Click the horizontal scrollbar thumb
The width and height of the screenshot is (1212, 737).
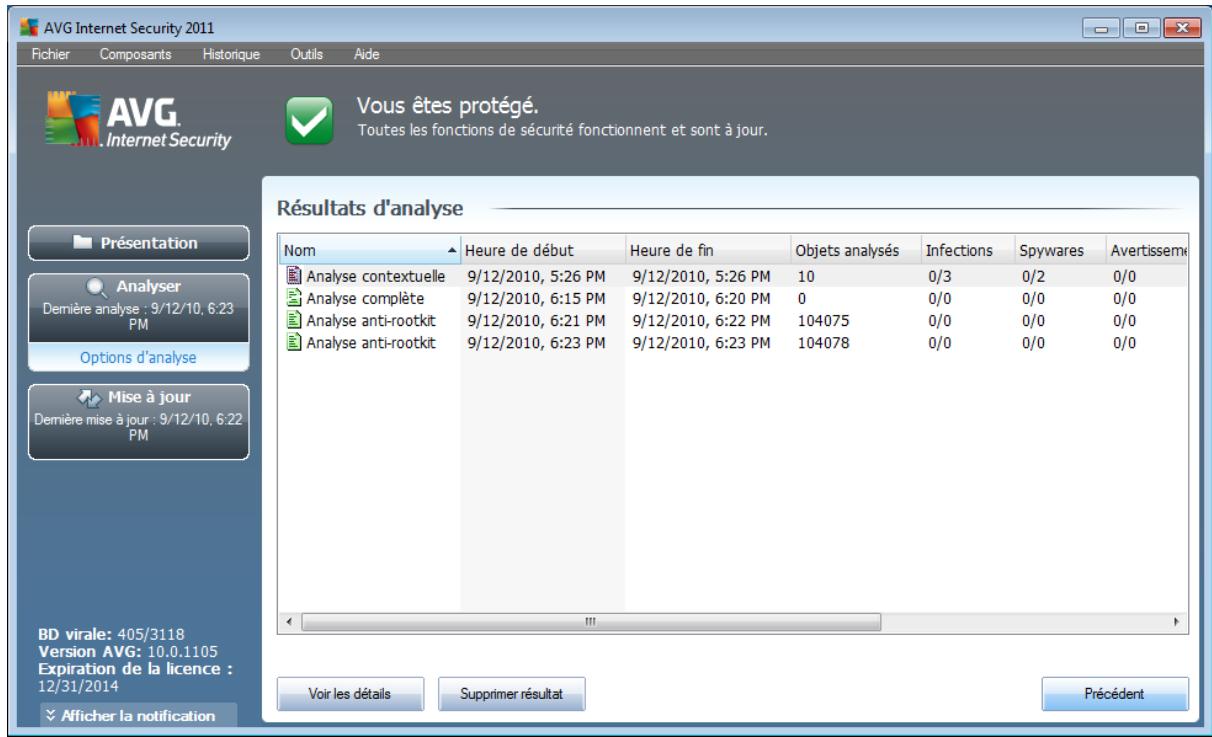590,622
